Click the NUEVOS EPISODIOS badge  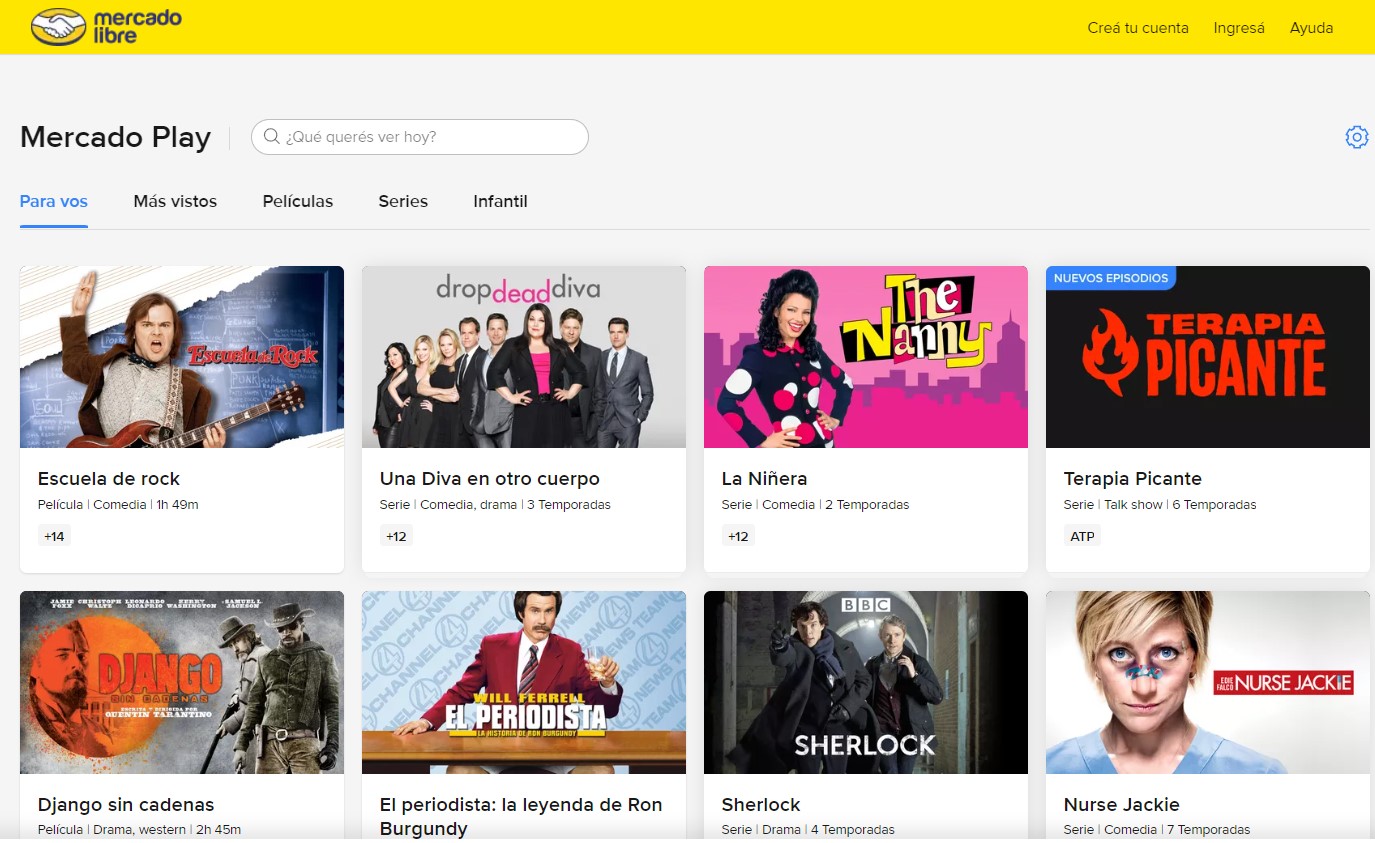[1111, 278]
